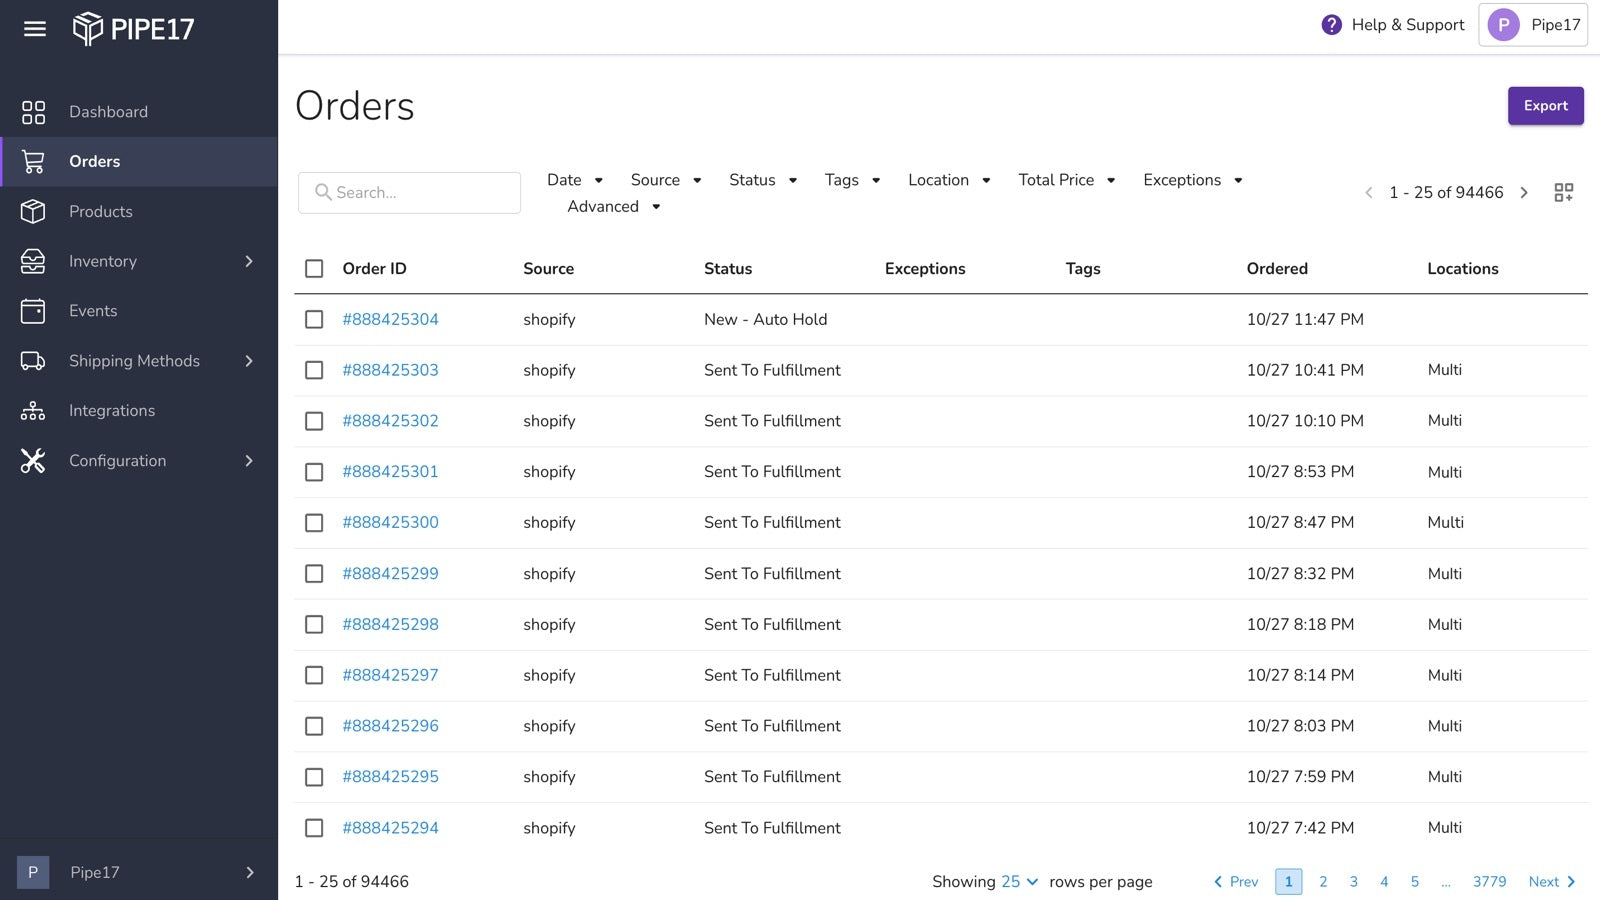Select the Dashboard grid icon
This screenshot has height=900, width=1600.
point(32,111)
